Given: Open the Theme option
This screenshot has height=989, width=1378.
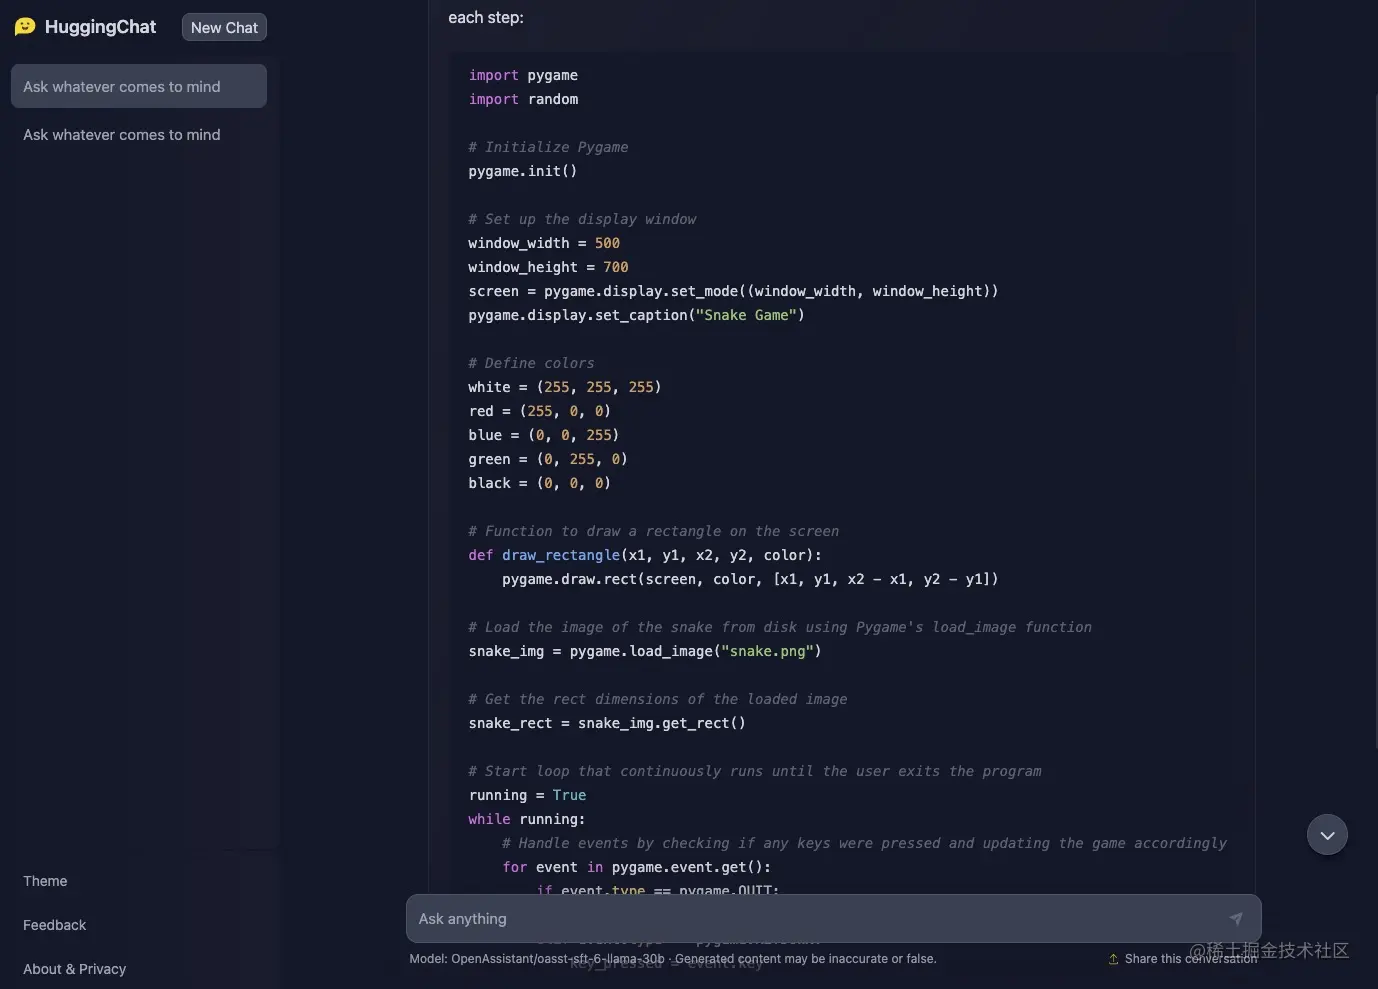Looking at the screenshot, I should pos(45,881).
